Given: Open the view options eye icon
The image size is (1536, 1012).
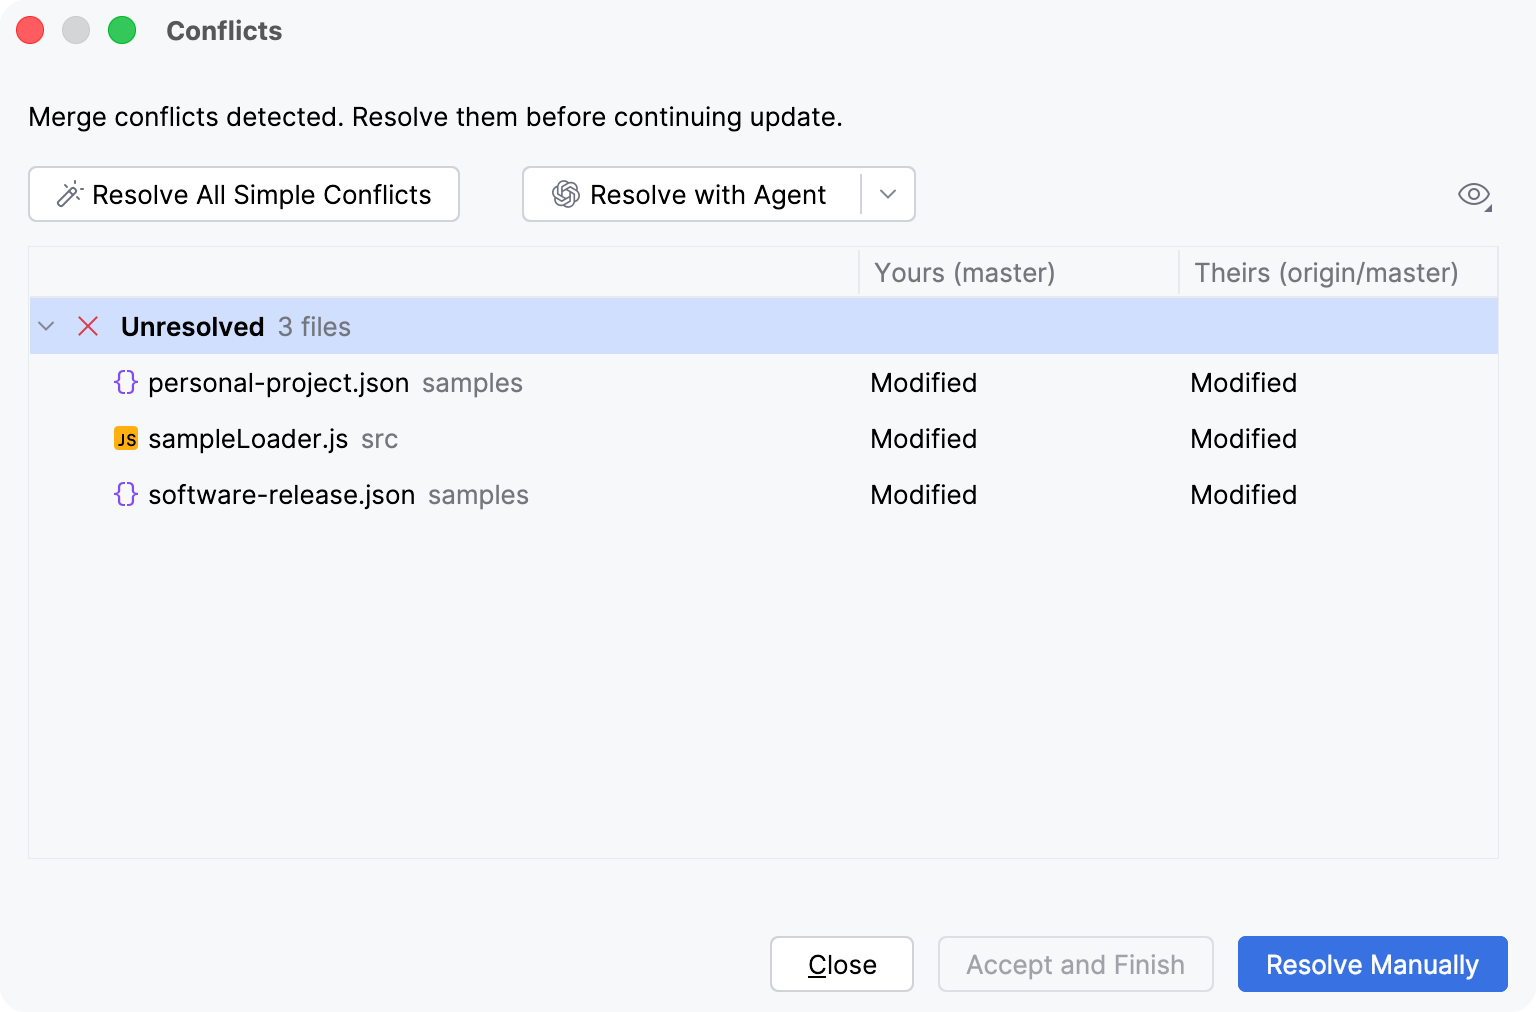Looking at the screenshot, I should point(1474,195).
